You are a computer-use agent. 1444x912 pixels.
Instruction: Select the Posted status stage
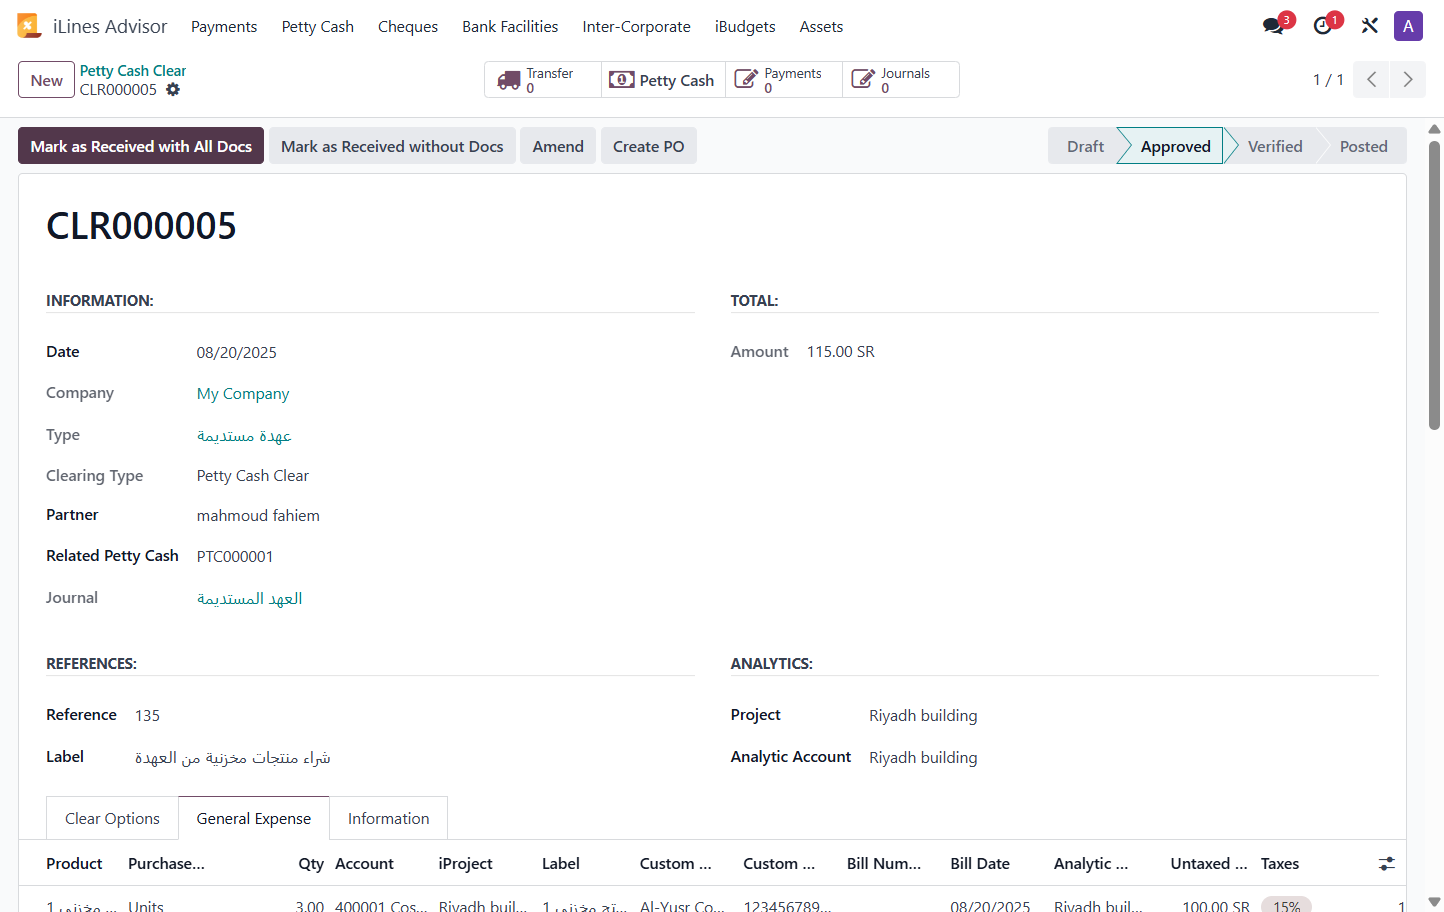[x=1363, y=146]
